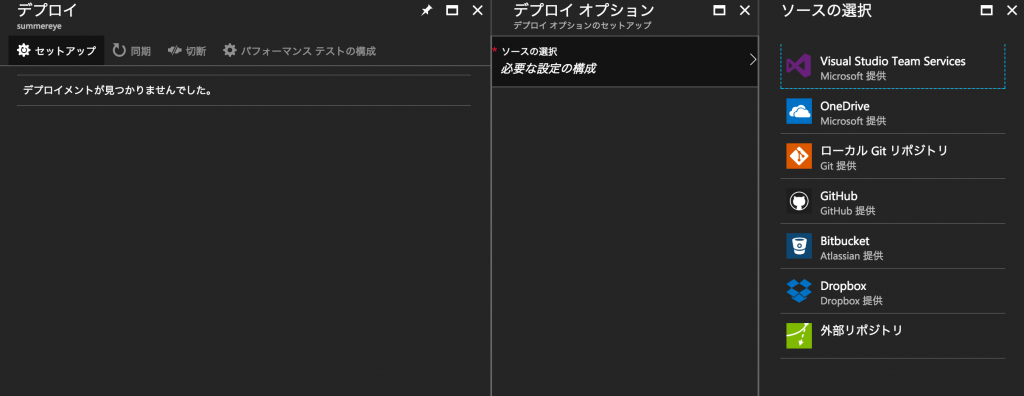
Task: Close the ソースの選択 blade
Action: [1012, 10]
